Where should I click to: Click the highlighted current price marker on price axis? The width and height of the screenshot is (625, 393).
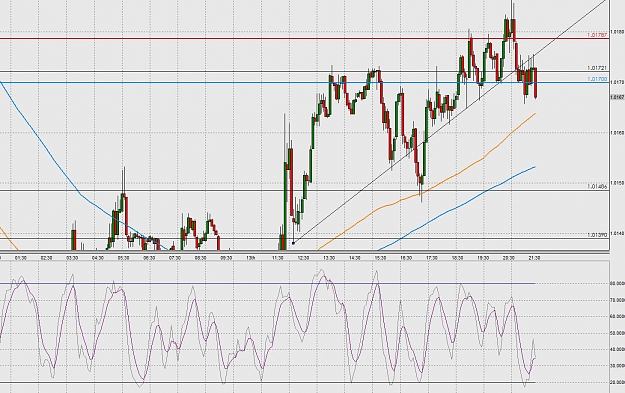pos(617,97)
